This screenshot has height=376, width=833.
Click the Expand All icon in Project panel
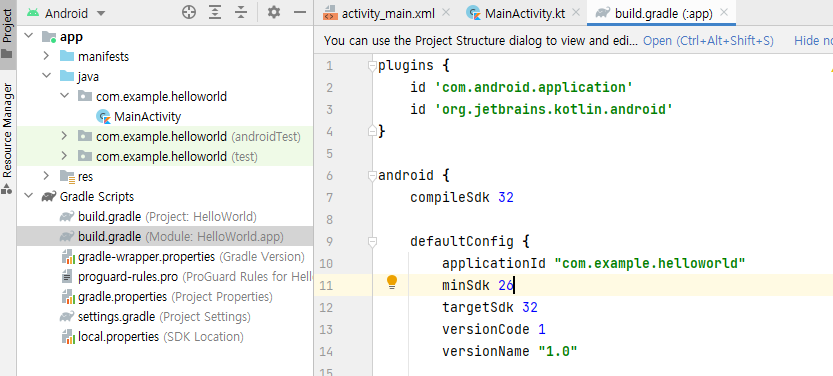[x=215, y=12]
